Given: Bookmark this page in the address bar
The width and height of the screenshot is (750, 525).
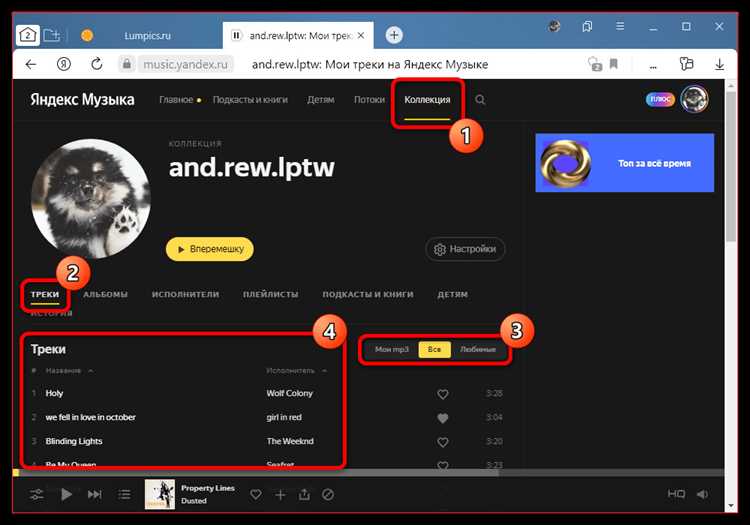Looking at the screenshot, I should click(x=614, y=64).
